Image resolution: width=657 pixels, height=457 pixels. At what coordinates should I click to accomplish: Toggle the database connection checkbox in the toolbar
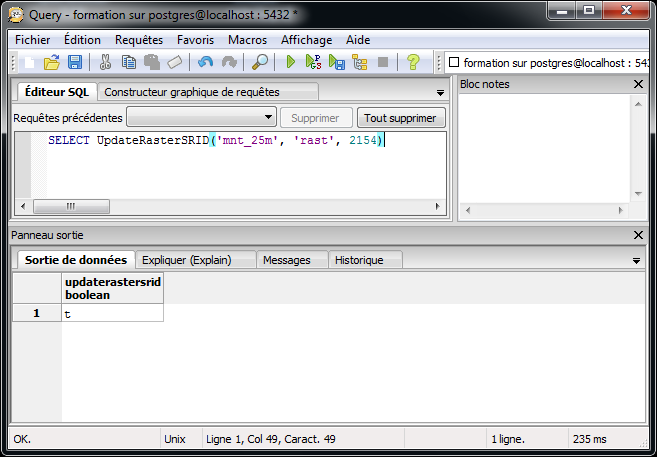454,63
